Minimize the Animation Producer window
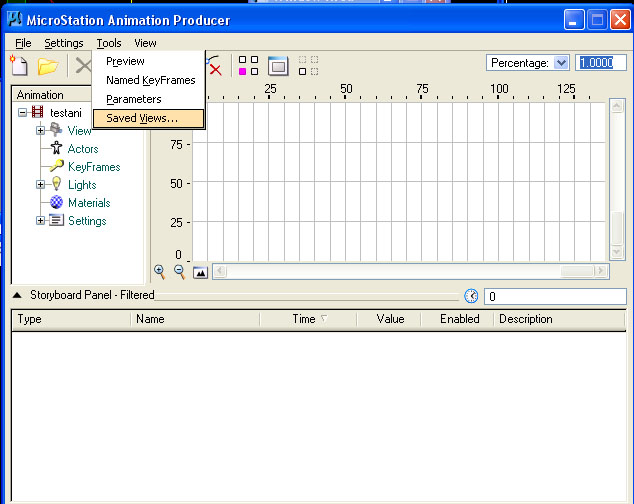This screenshot has width=634, height=504. [x=574, y=20]
